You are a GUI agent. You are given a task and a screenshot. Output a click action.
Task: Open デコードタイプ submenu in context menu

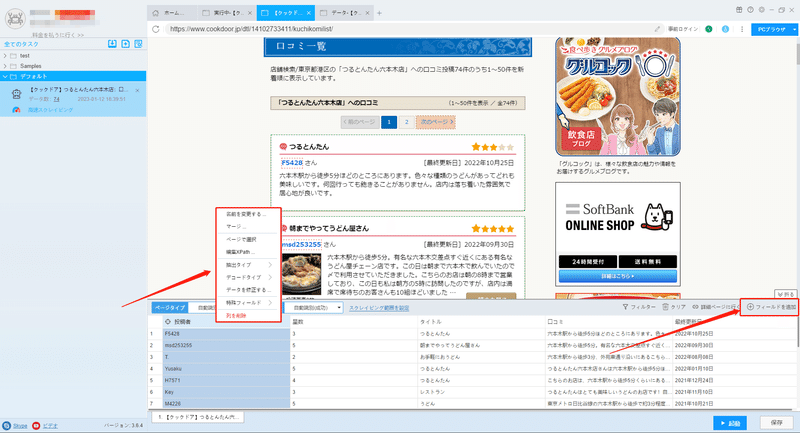coord(249,277)
